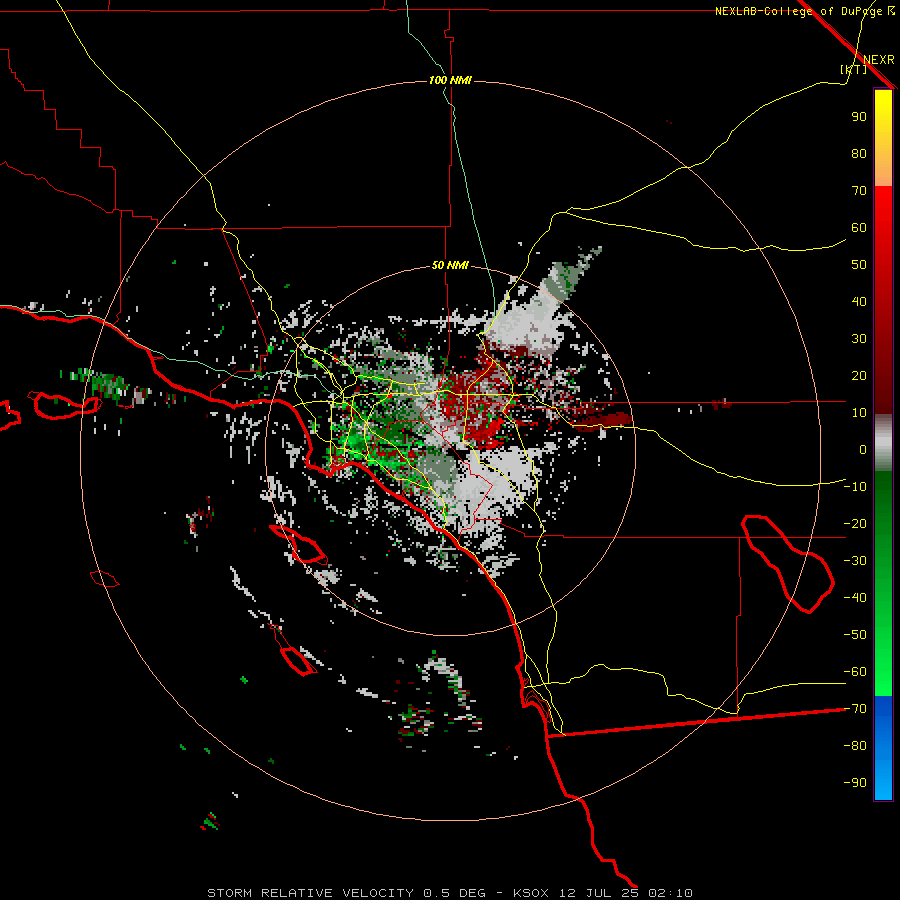900x900 pixels.
Task: Click the 12 JUL 25 date in footer
Action: pos(599,893)
